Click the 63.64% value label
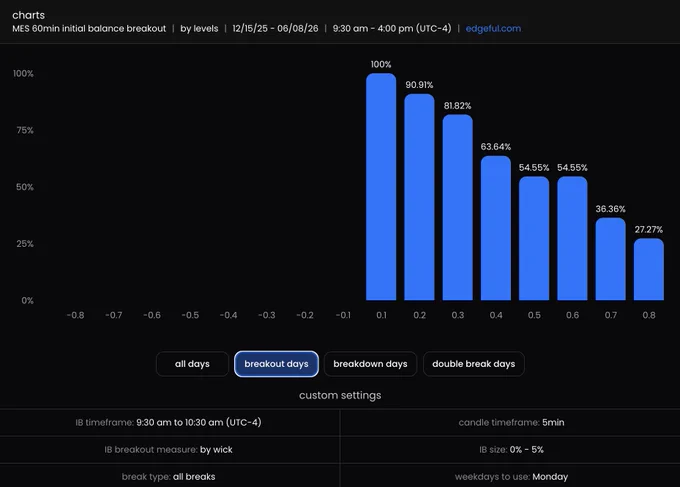The width and height of the screenshot is (680, 487). click(x=496, y=147)
